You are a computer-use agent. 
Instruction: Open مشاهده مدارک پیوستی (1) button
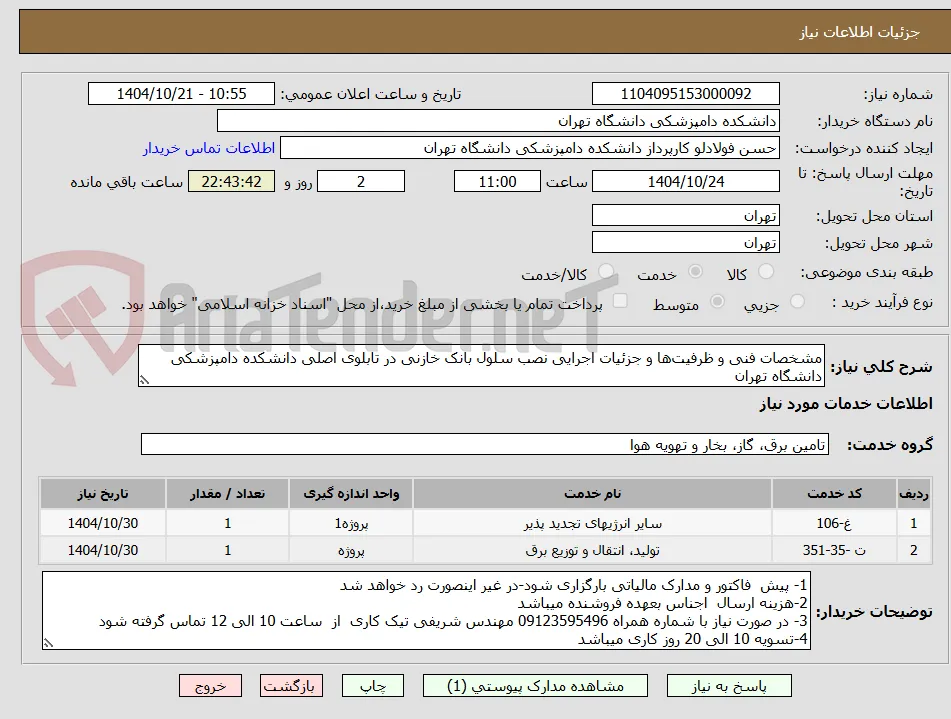tap(535, 686)
